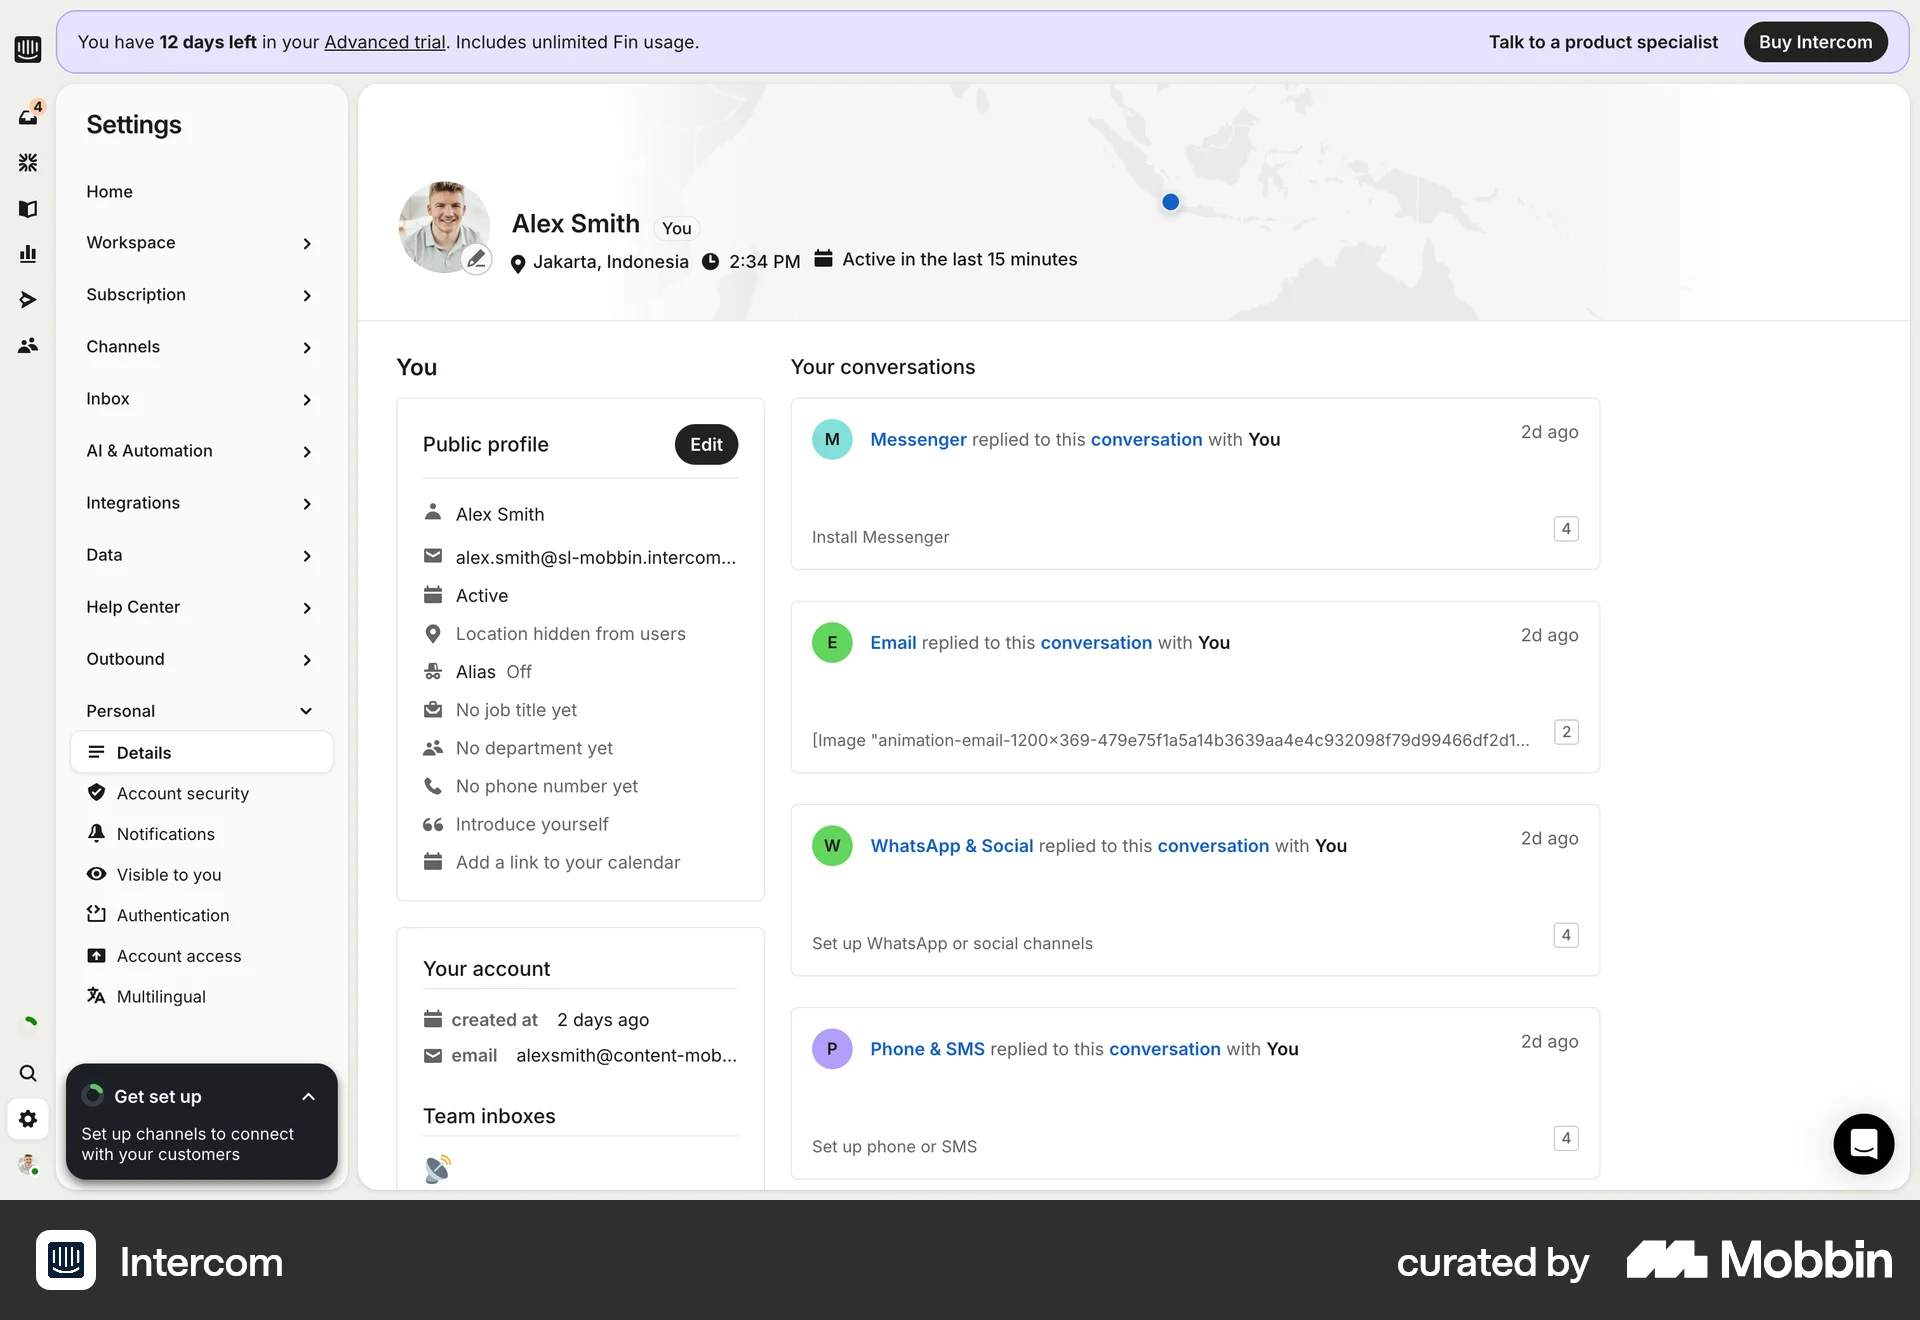
Task: Open the Fin AI Agent section
Action: coord(27,162)
